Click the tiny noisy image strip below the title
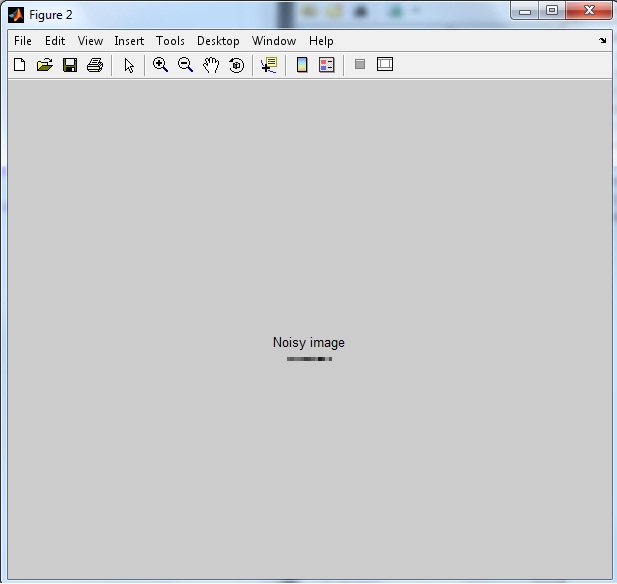The image size is (617, 584). pos(309,359)
